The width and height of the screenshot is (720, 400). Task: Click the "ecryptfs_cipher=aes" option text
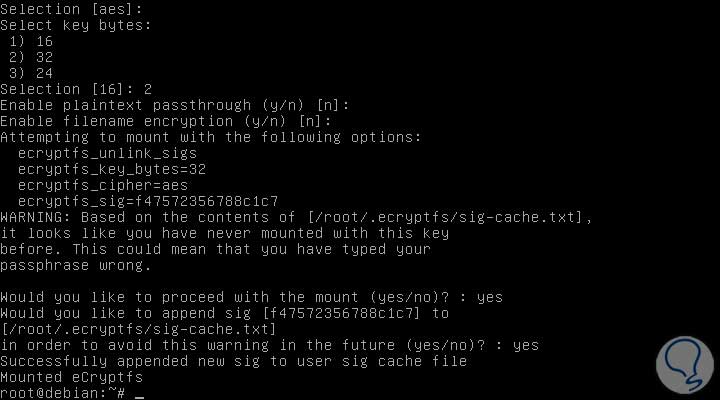click(x=102, y=184)
